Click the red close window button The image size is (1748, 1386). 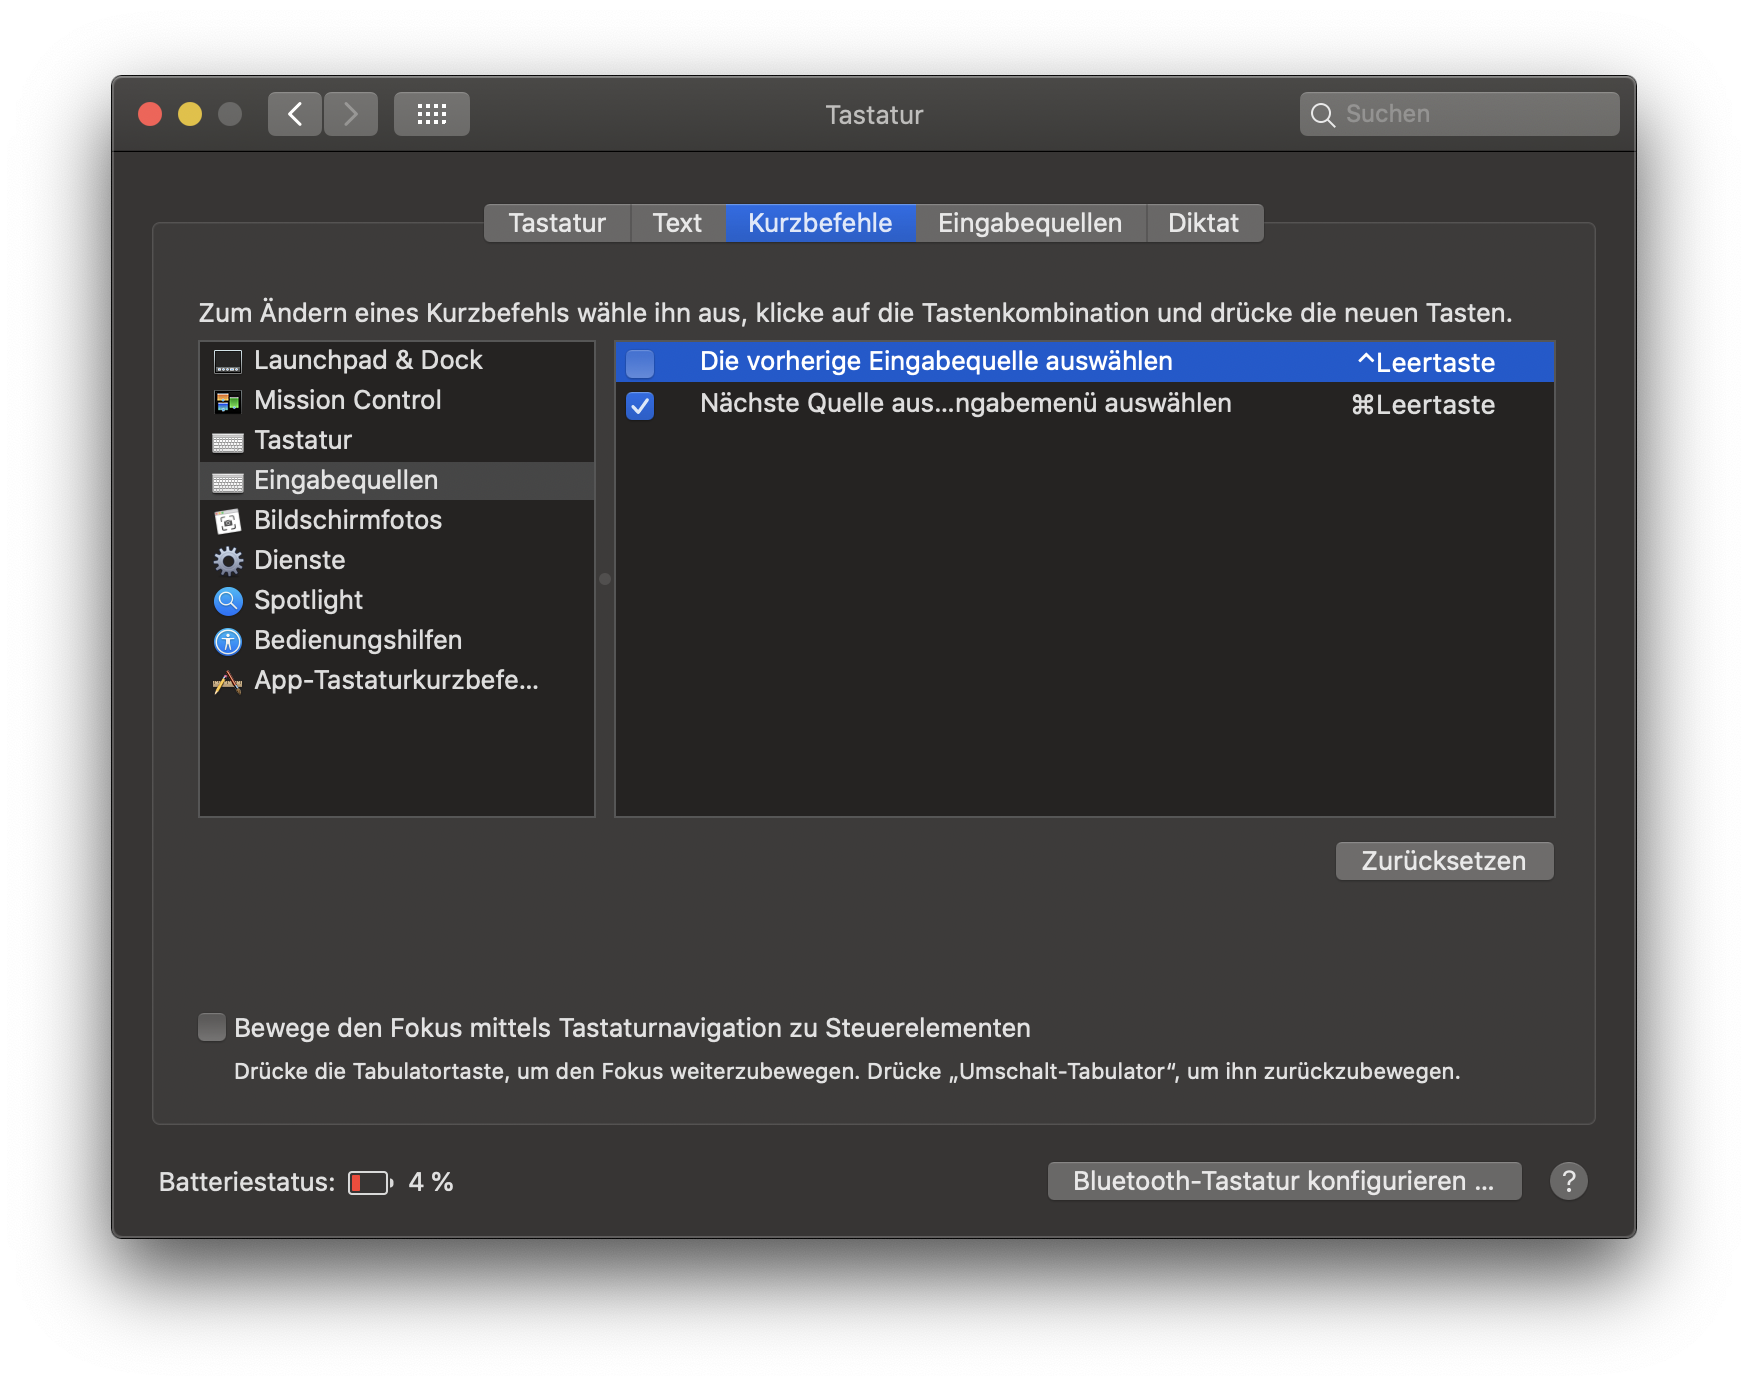coord(150,114)
